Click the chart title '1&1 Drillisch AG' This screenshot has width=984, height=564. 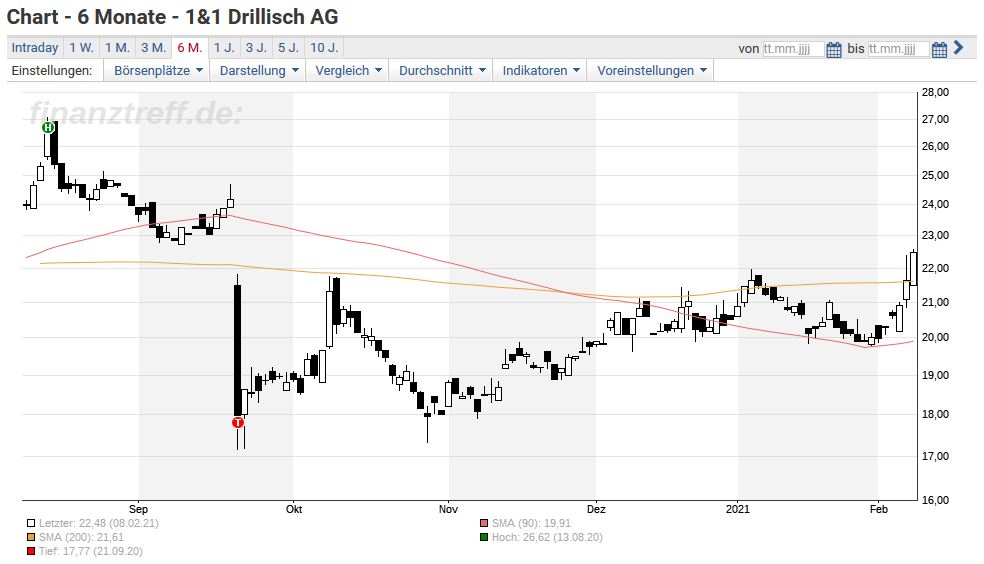point(262,17)
